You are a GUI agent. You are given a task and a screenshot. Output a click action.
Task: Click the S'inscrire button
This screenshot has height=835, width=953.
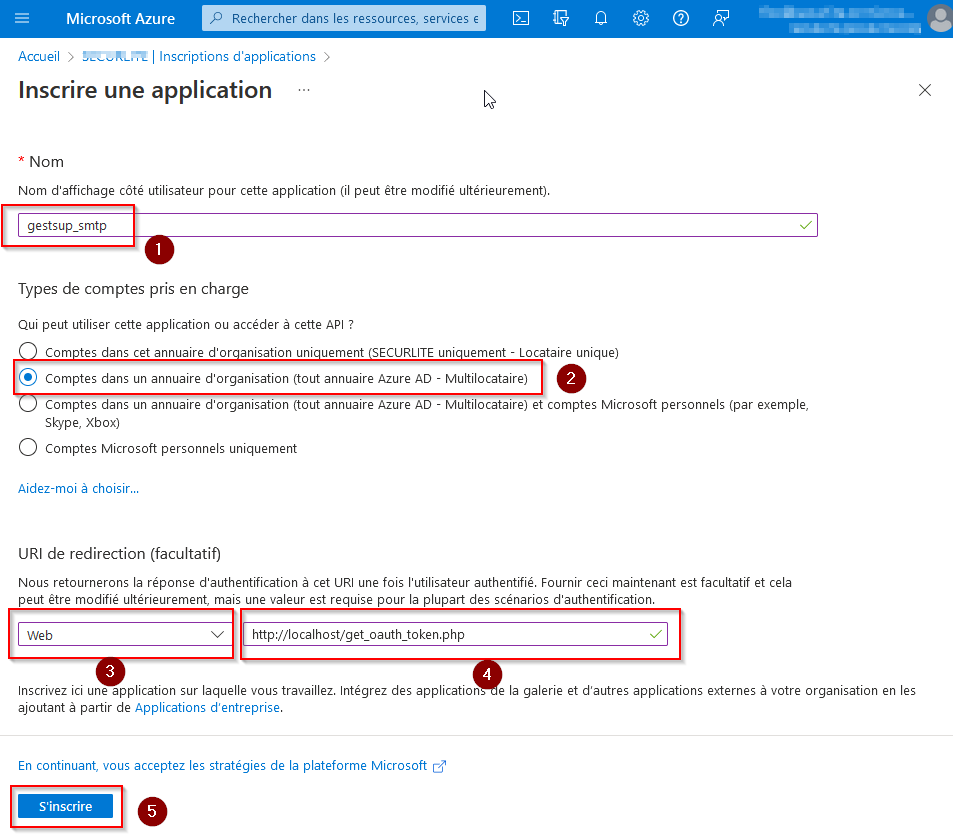[x=66, y=806]
